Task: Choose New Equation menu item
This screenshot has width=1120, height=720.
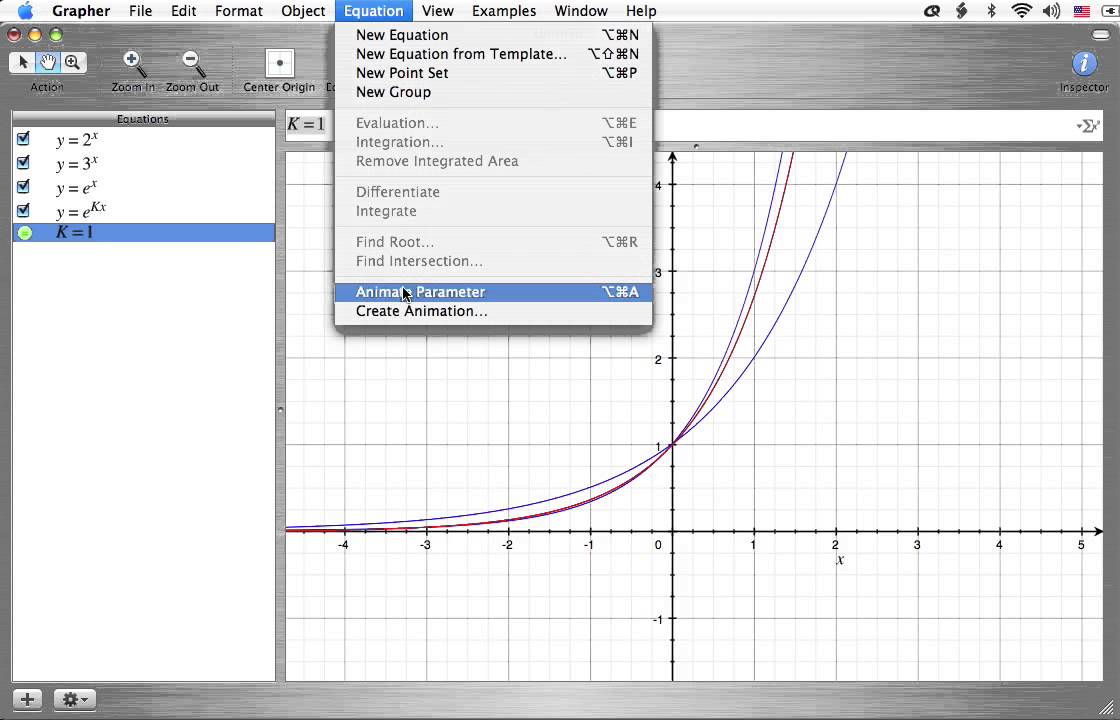Action: pyautogui.click(x=493, y=35)
